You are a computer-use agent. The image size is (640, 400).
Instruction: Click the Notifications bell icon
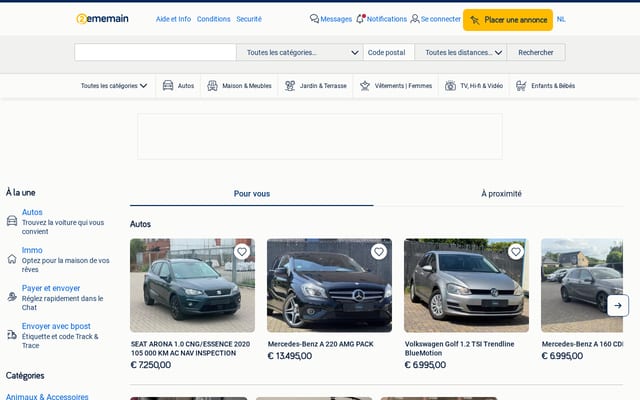pyautogui.click(x=360, y=19)
